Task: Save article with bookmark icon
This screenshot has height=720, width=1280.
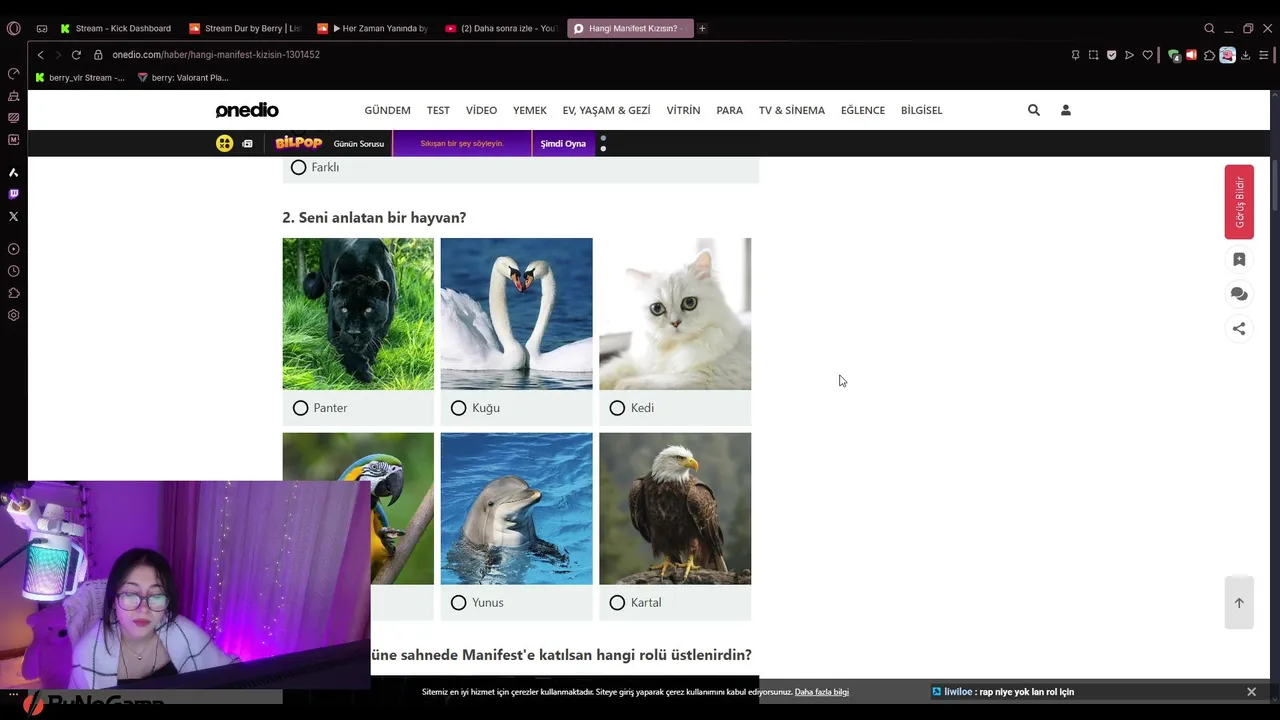Action: [1239, 259]
